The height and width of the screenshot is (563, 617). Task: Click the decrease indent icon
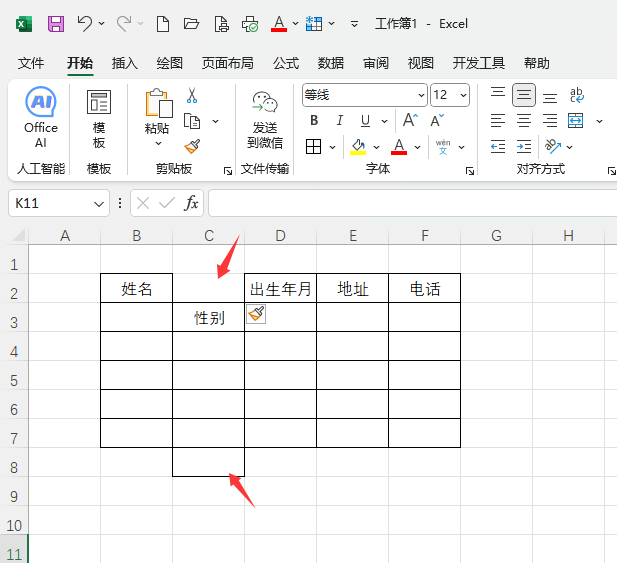[498, 147]
